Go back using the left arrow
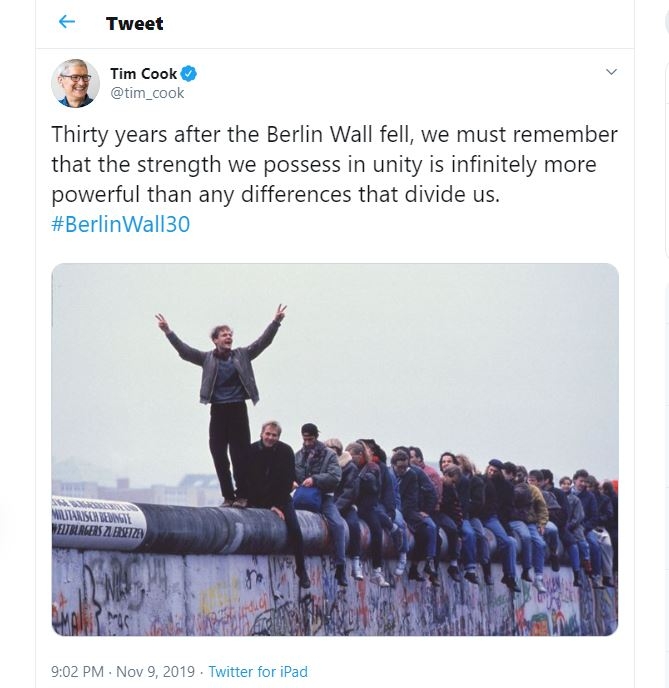 [67, 22]
